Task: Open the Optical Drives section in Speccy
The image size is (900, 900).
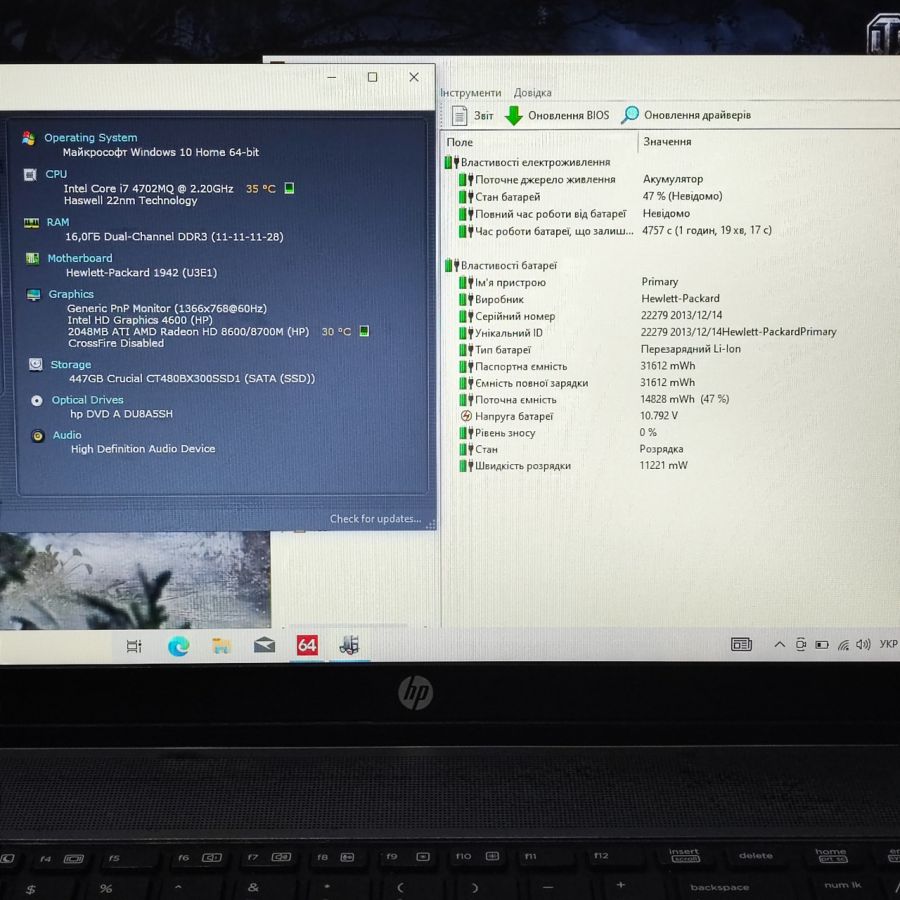Action: click(87, 399)
